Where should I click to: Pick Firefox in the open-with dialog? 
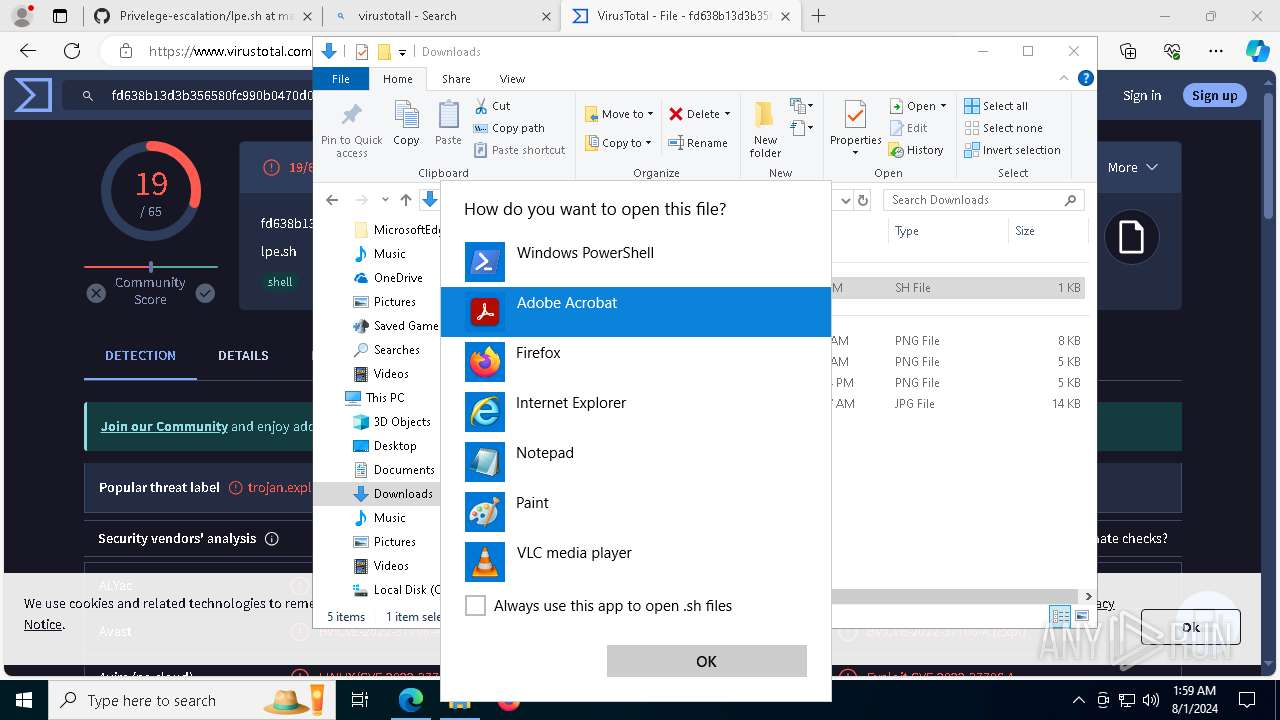[636, 362]
